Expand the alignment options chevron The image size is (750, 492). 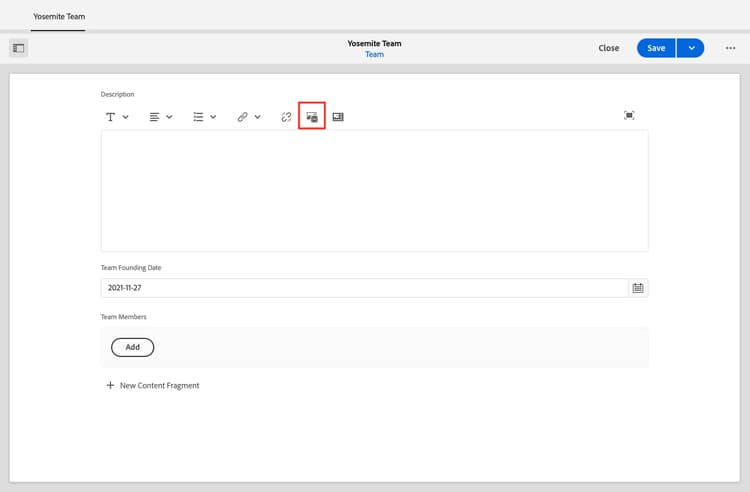tap(169, 117)
